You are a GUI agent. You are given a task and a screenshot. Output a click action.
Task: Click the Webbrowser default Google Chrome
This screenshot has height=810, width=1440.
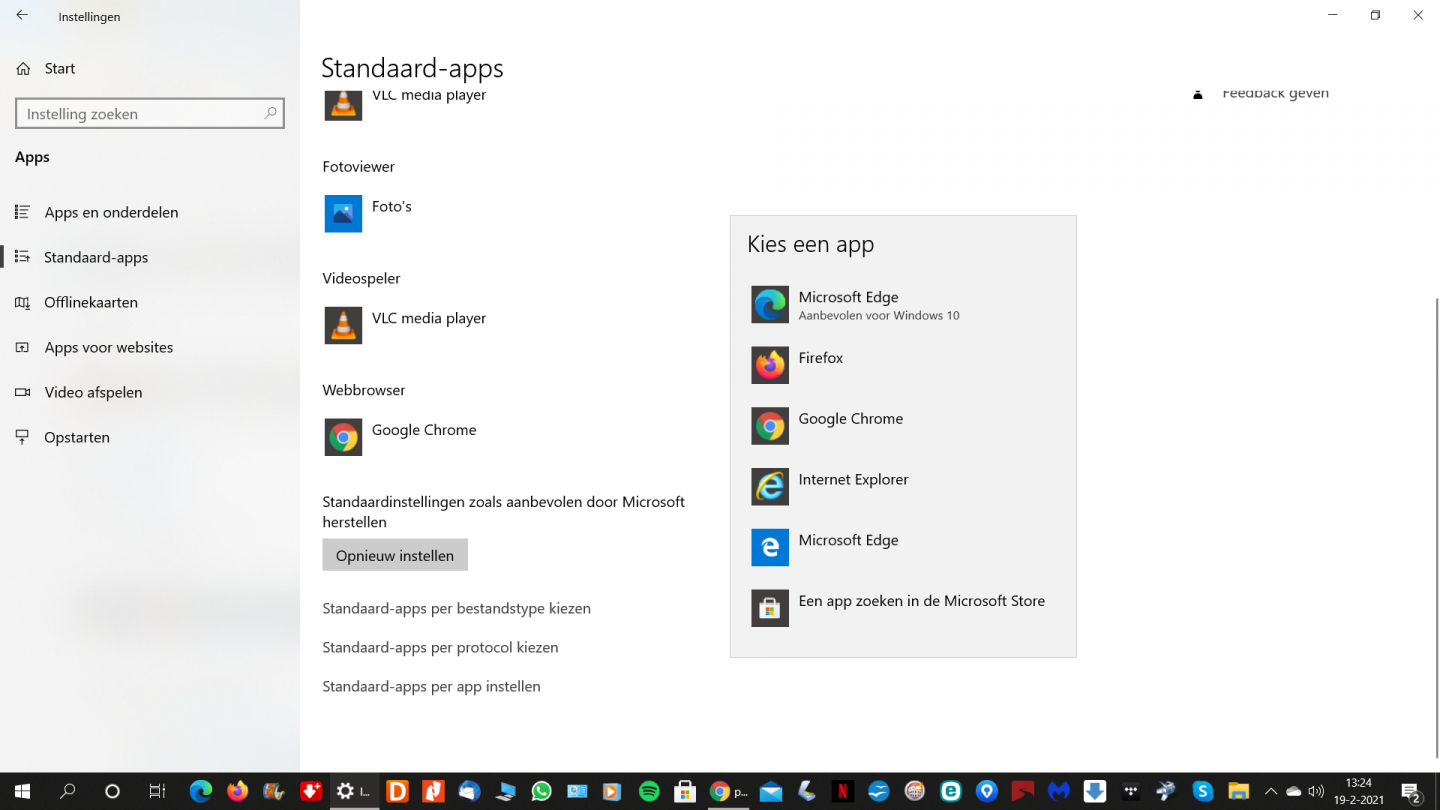[x=401, y=437]
